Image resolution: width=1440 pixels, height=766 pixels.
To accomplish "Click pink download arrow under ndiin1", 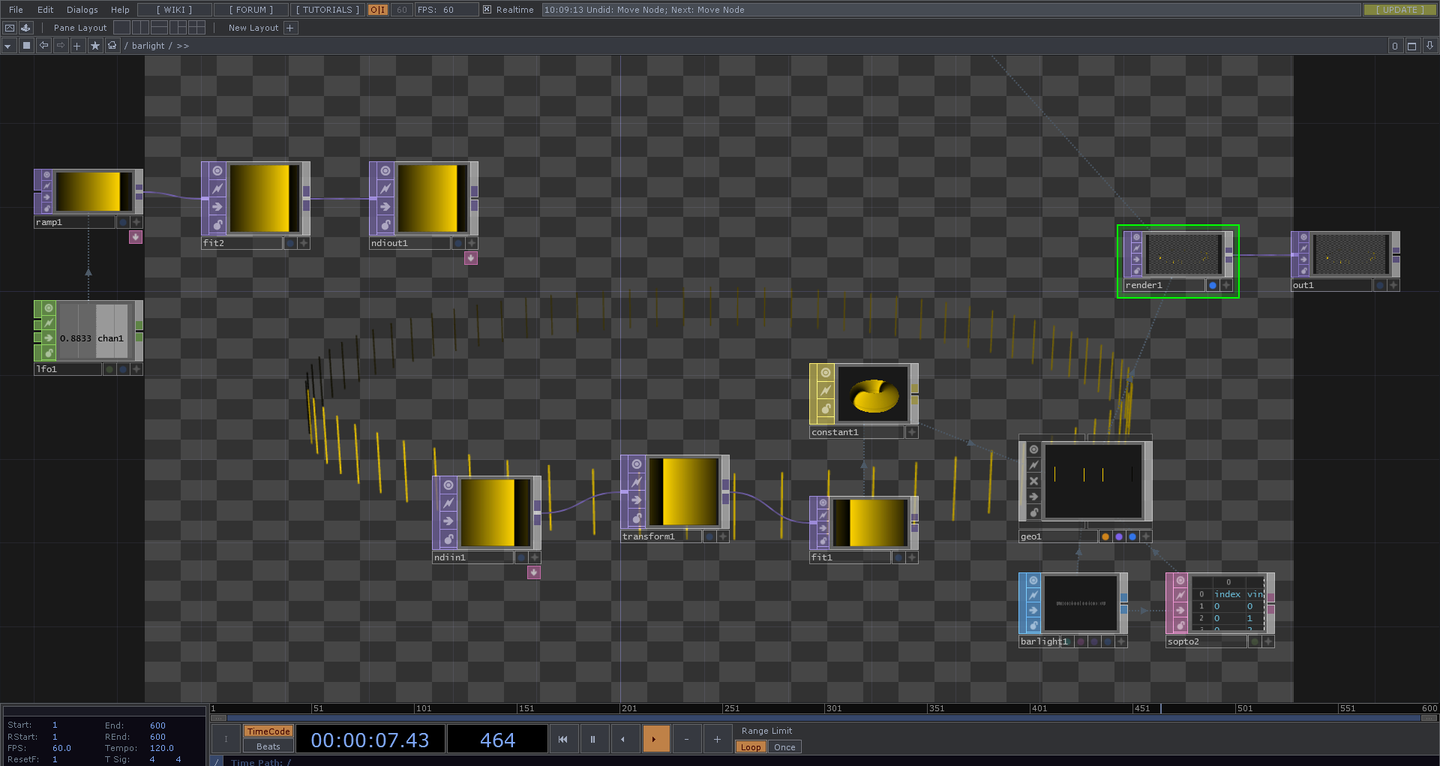I will click(x=534, y=572).
